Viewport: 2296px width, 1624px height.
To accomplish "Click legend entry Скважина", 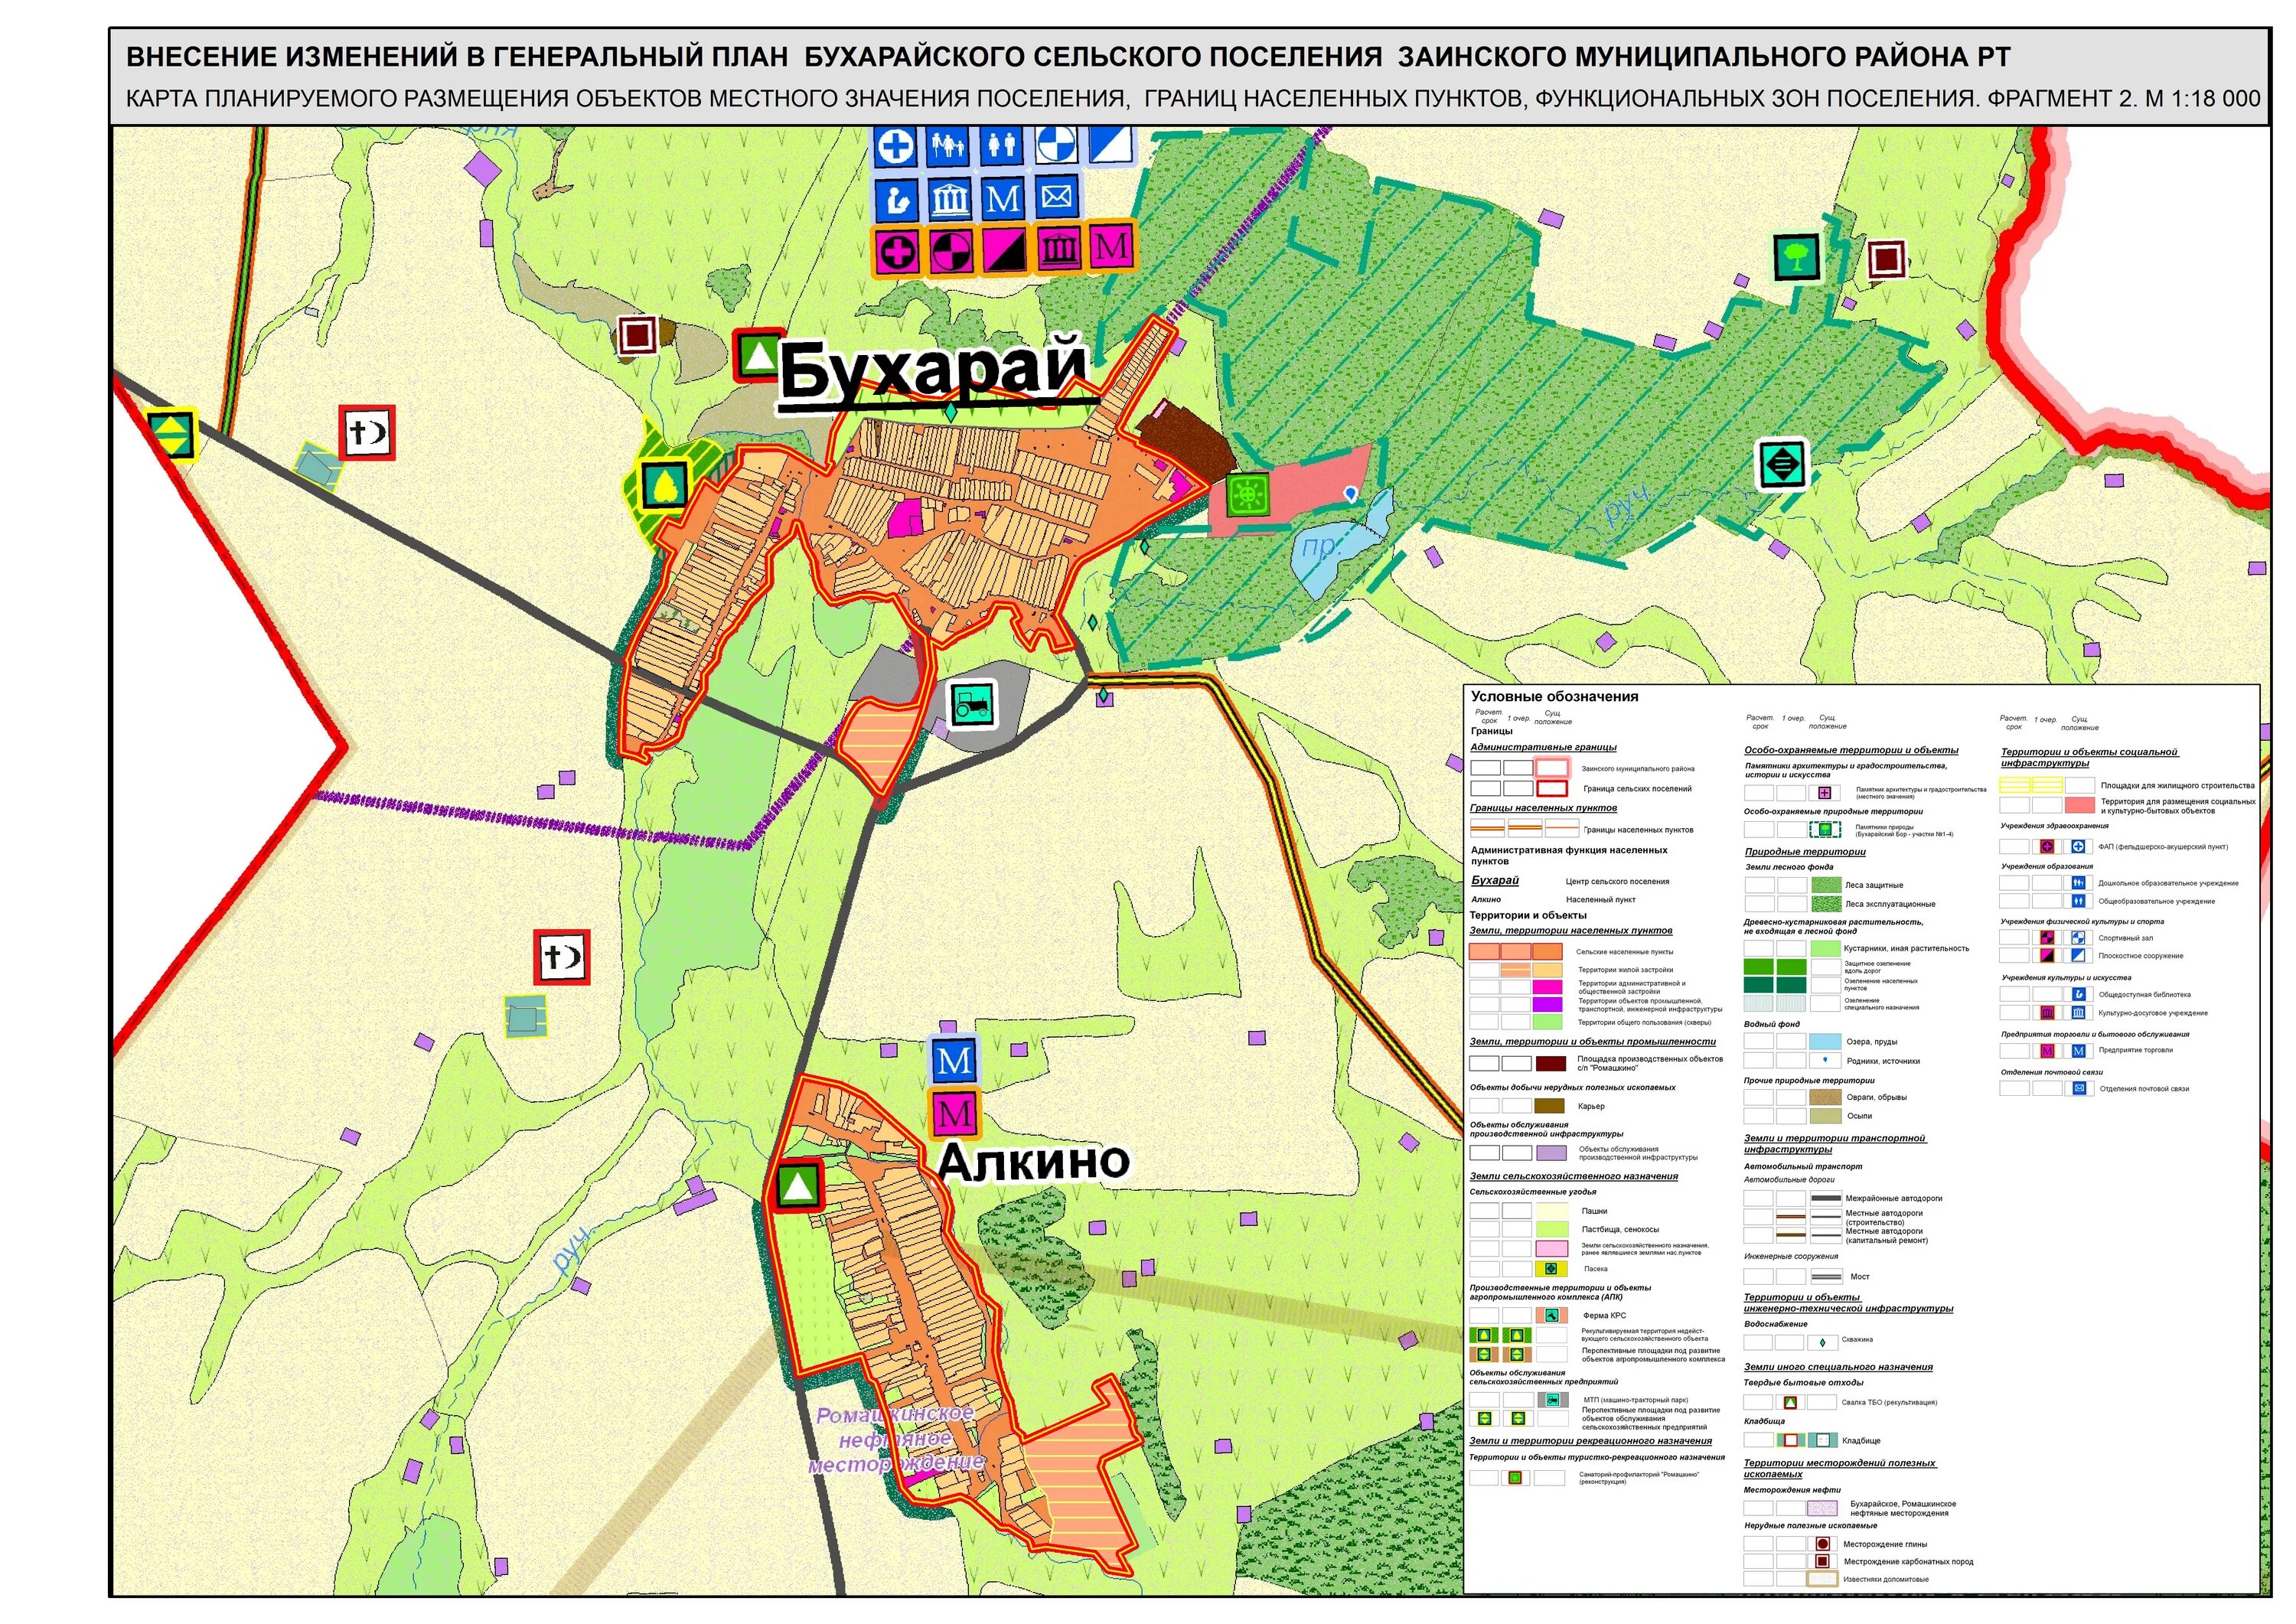I will 1857,1339.
